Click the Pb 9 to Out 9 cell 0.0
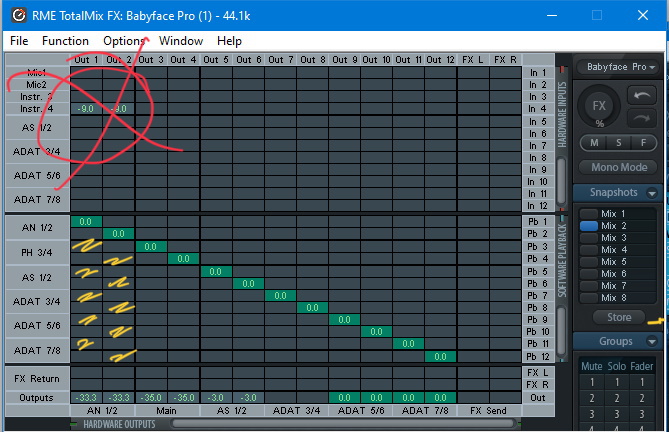 click(344, 319)
